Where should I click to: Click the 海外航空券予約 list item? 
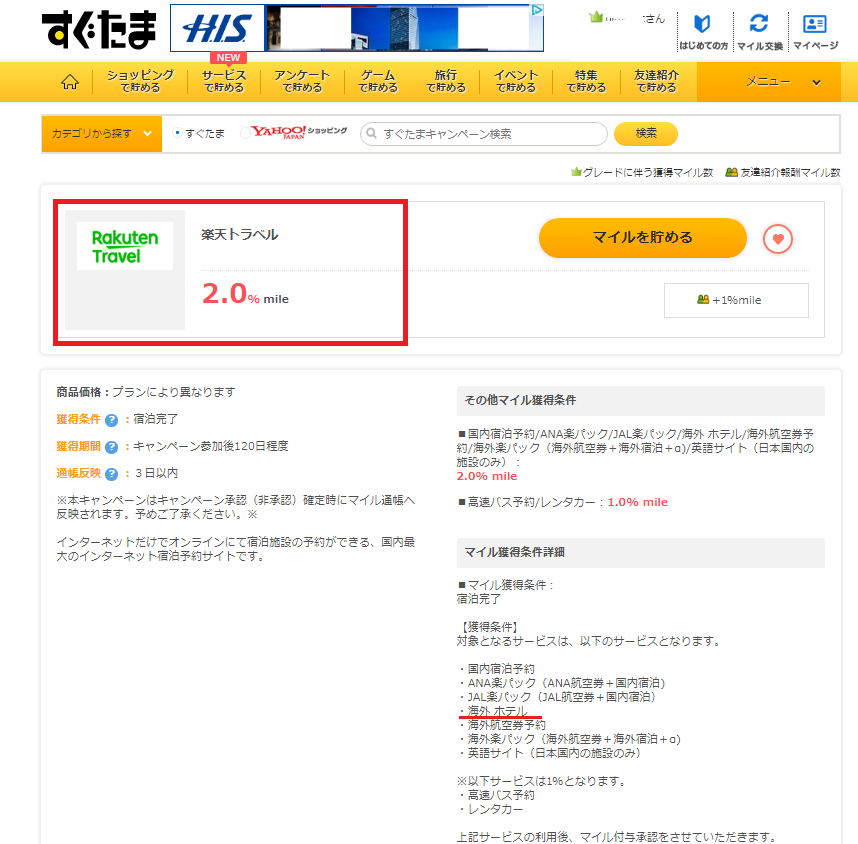click(506, 725)
